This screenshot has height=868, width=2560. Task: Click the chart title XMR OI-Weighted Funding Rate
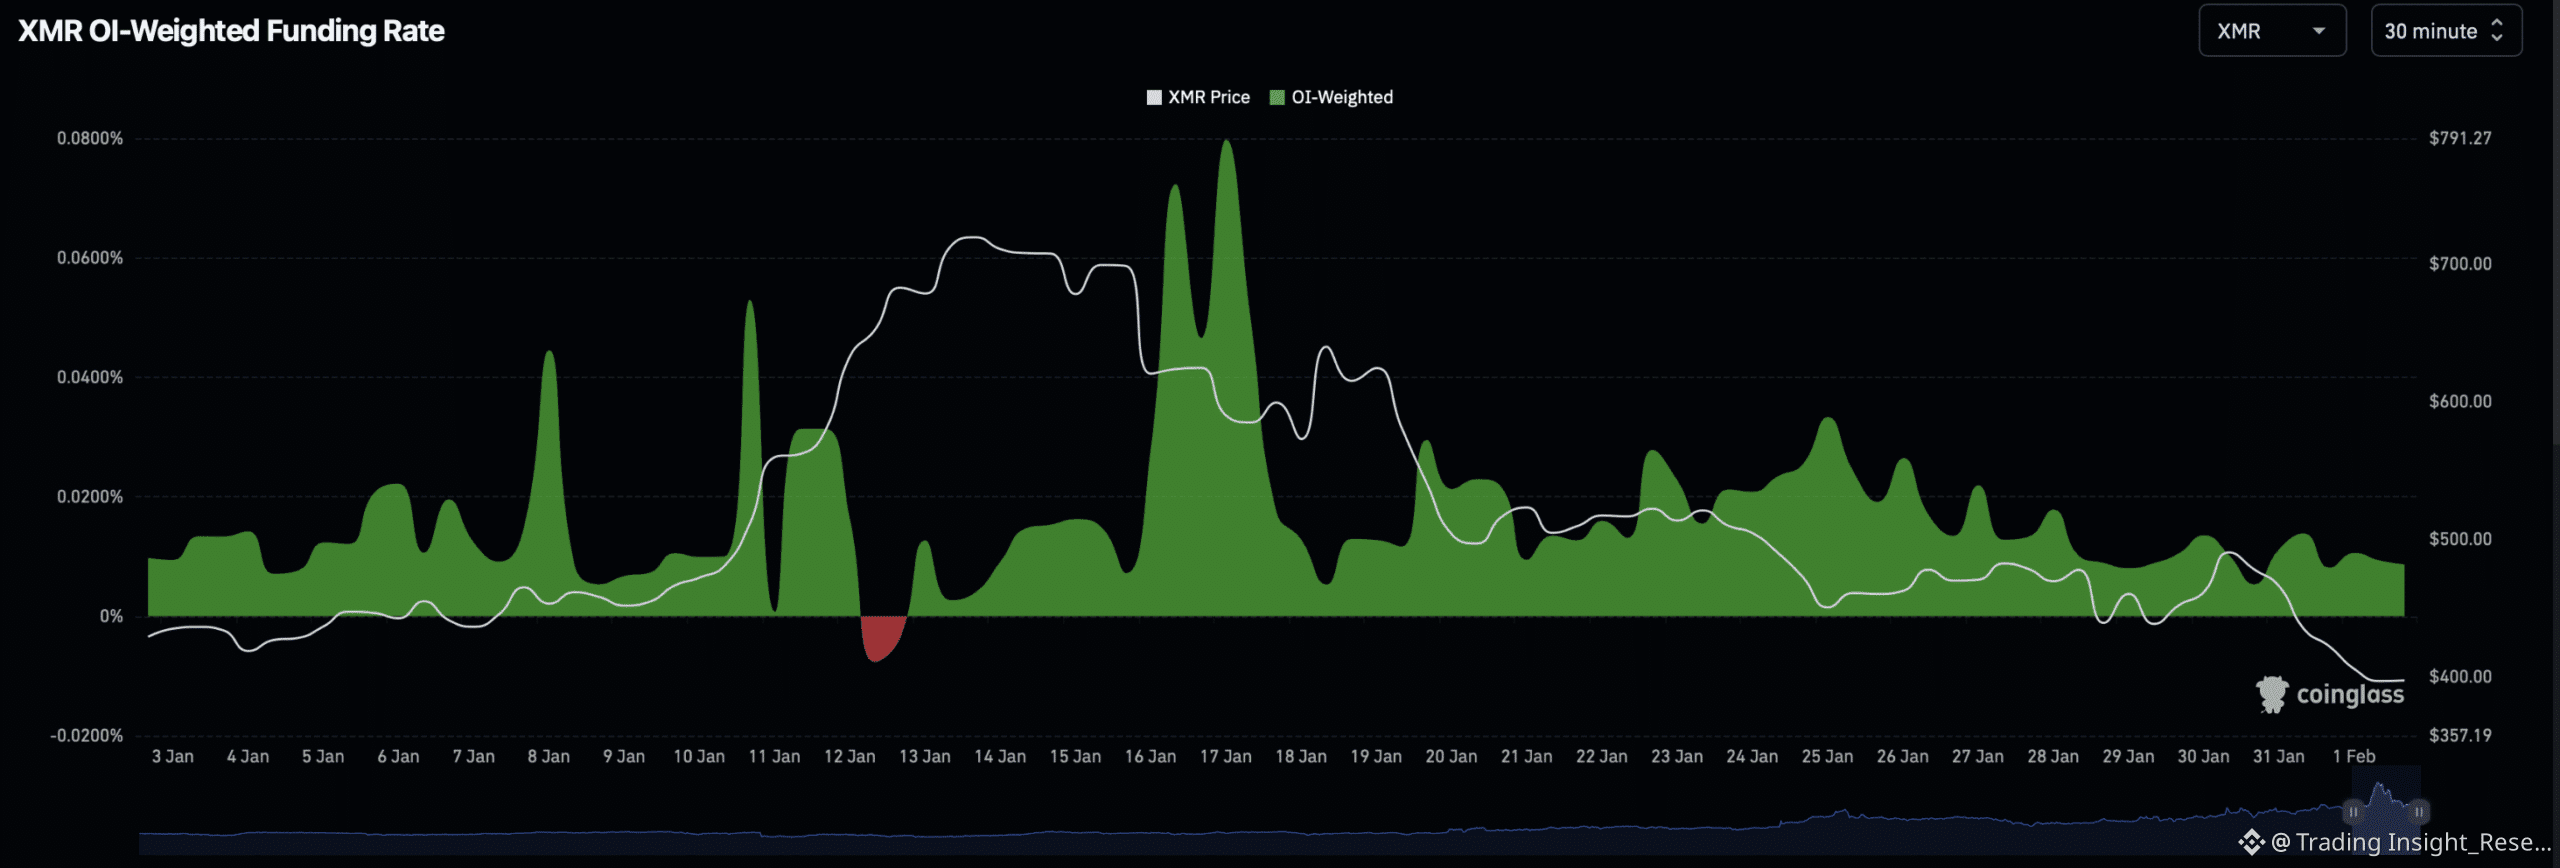[x=231, y=31]
